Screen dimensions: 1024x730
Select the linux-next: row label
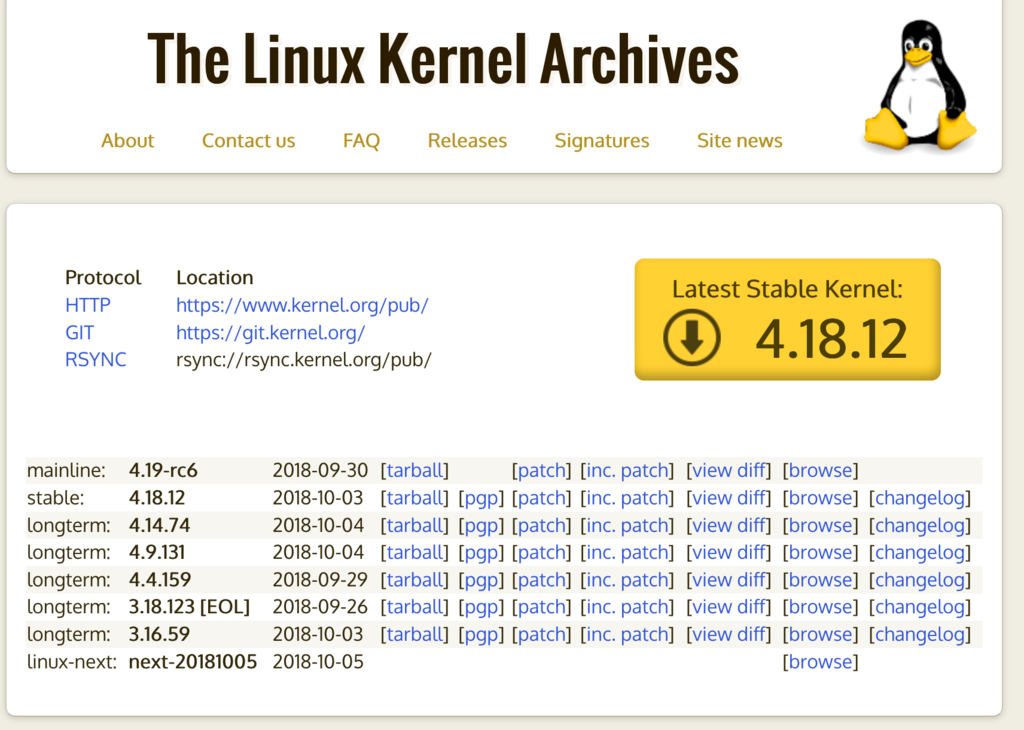[72, 661]
